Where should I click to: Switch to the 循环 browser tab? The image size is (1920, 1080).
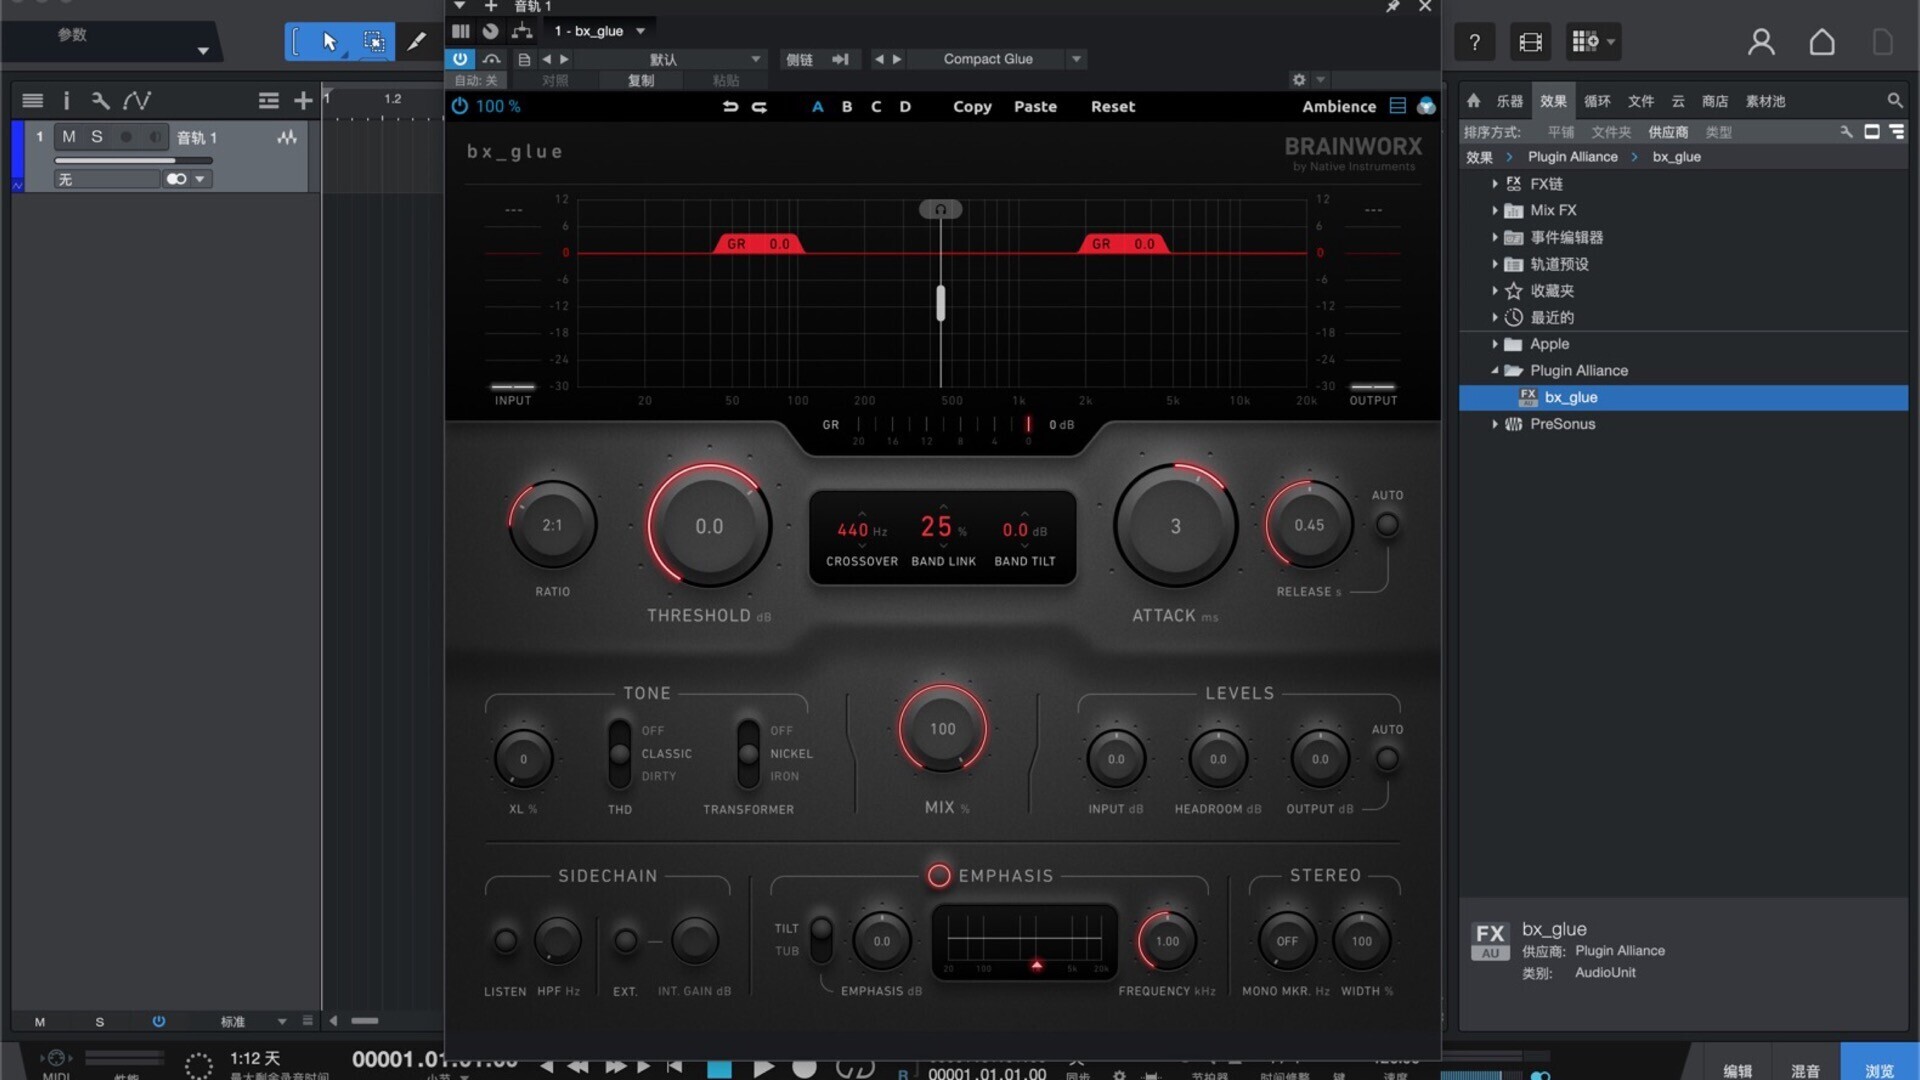1597,101
